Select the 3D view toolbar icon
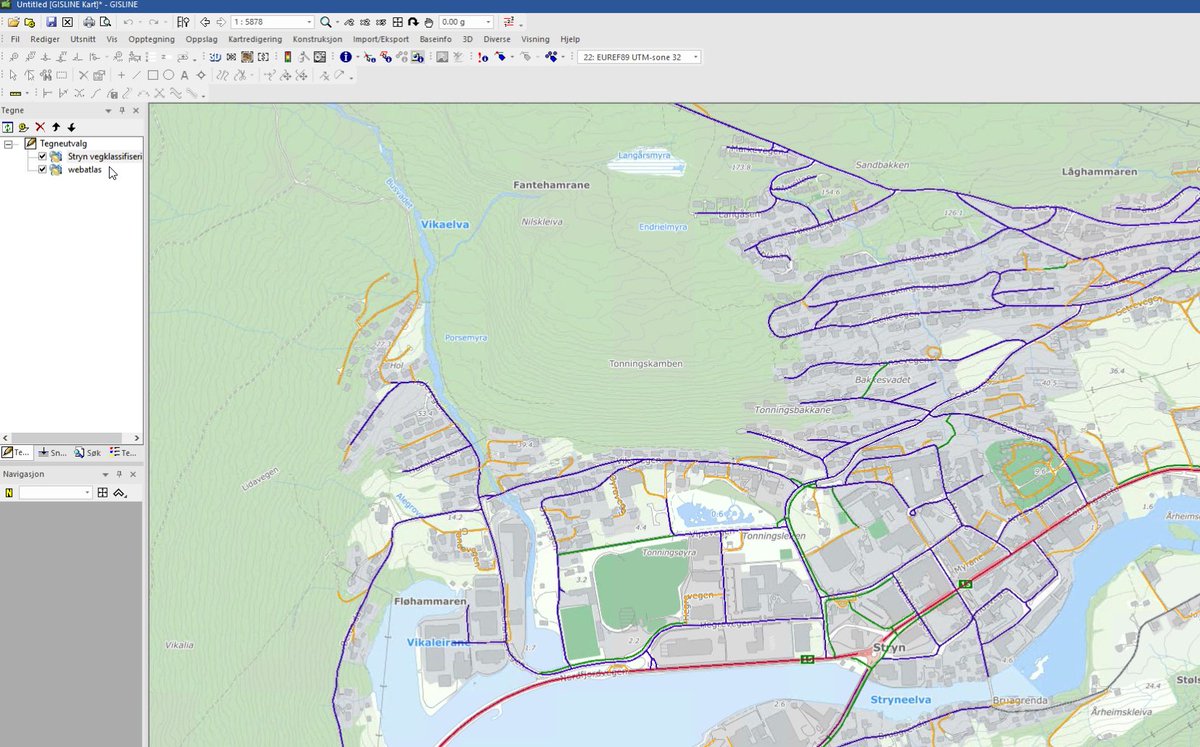1200x747 pixels. 216,57
